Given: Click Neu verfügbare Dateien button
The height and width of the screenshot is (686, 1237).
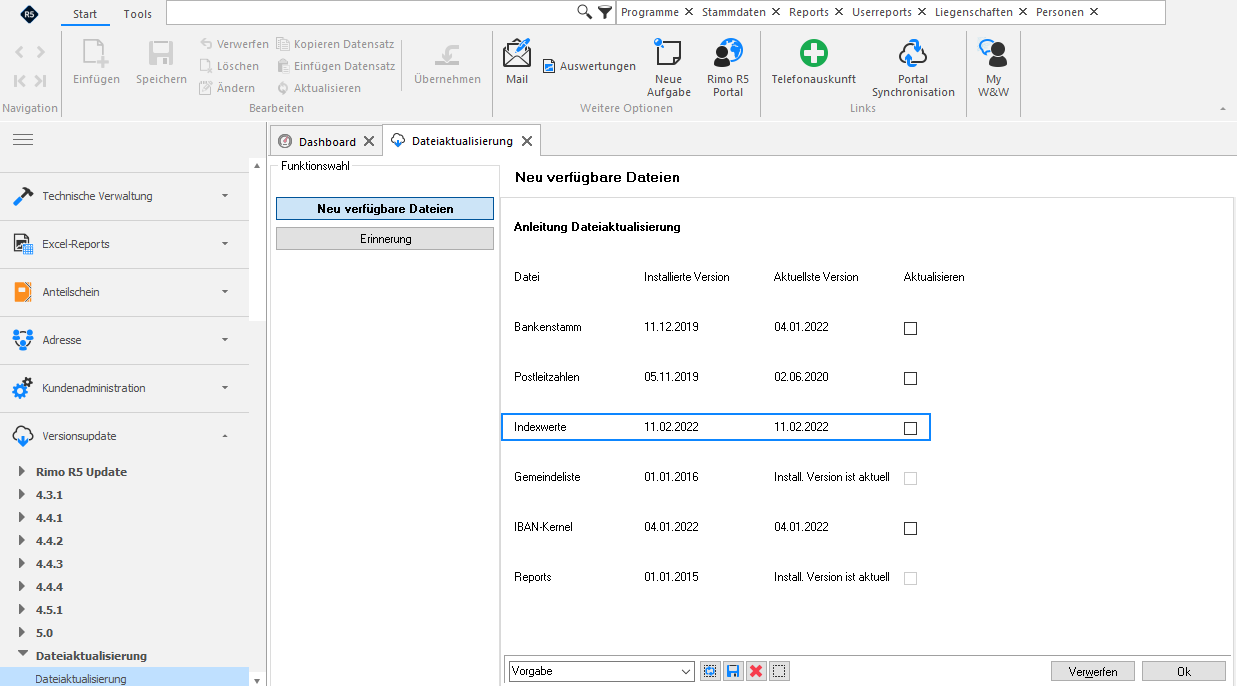Looking at the screenshot, I should pos(385,209).
